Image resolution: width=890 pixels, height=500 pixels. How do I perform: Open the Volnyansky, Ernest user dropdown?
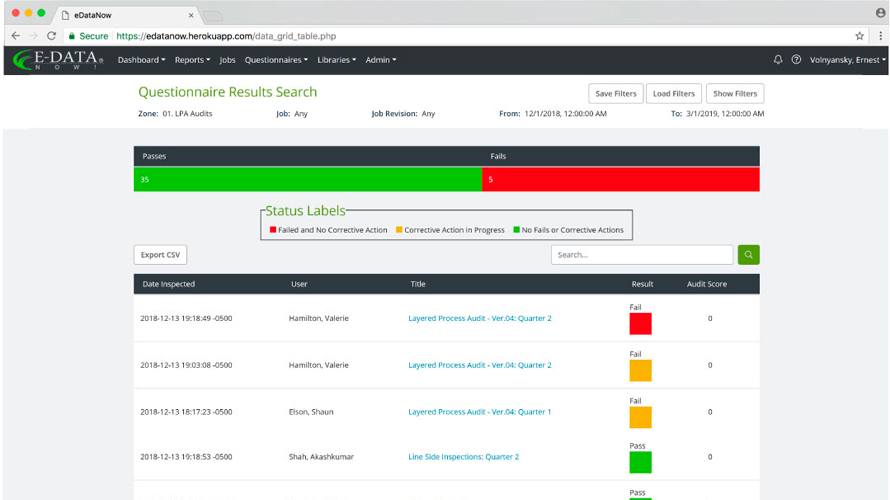(847, 60)
